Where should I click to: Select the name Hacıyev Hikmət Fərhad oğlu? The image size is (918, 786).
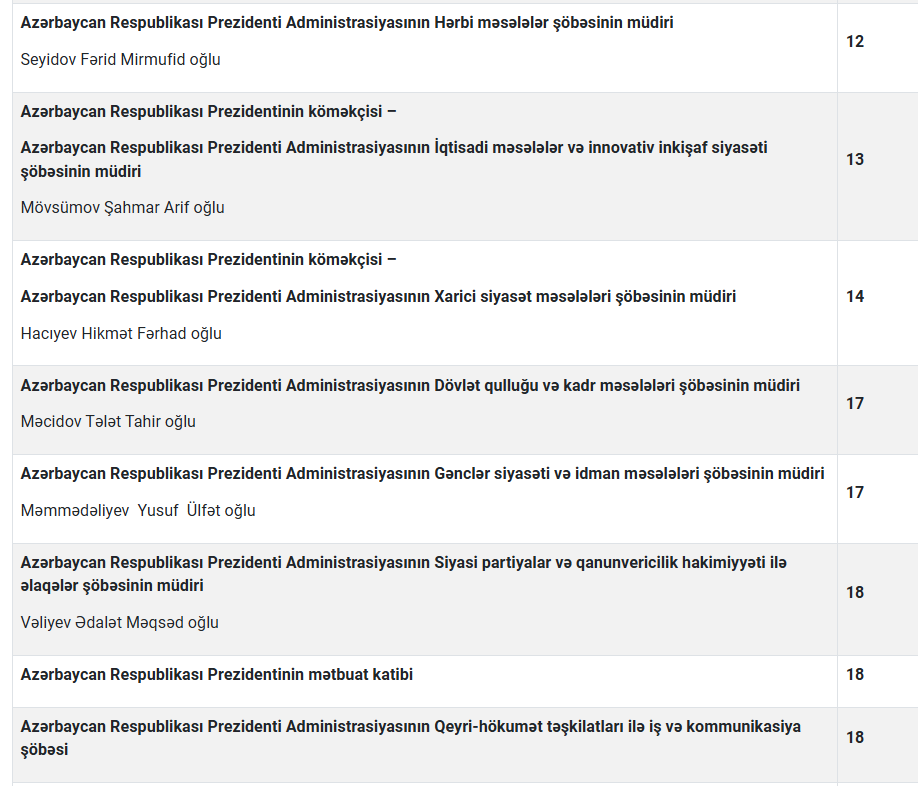[121, 334]
